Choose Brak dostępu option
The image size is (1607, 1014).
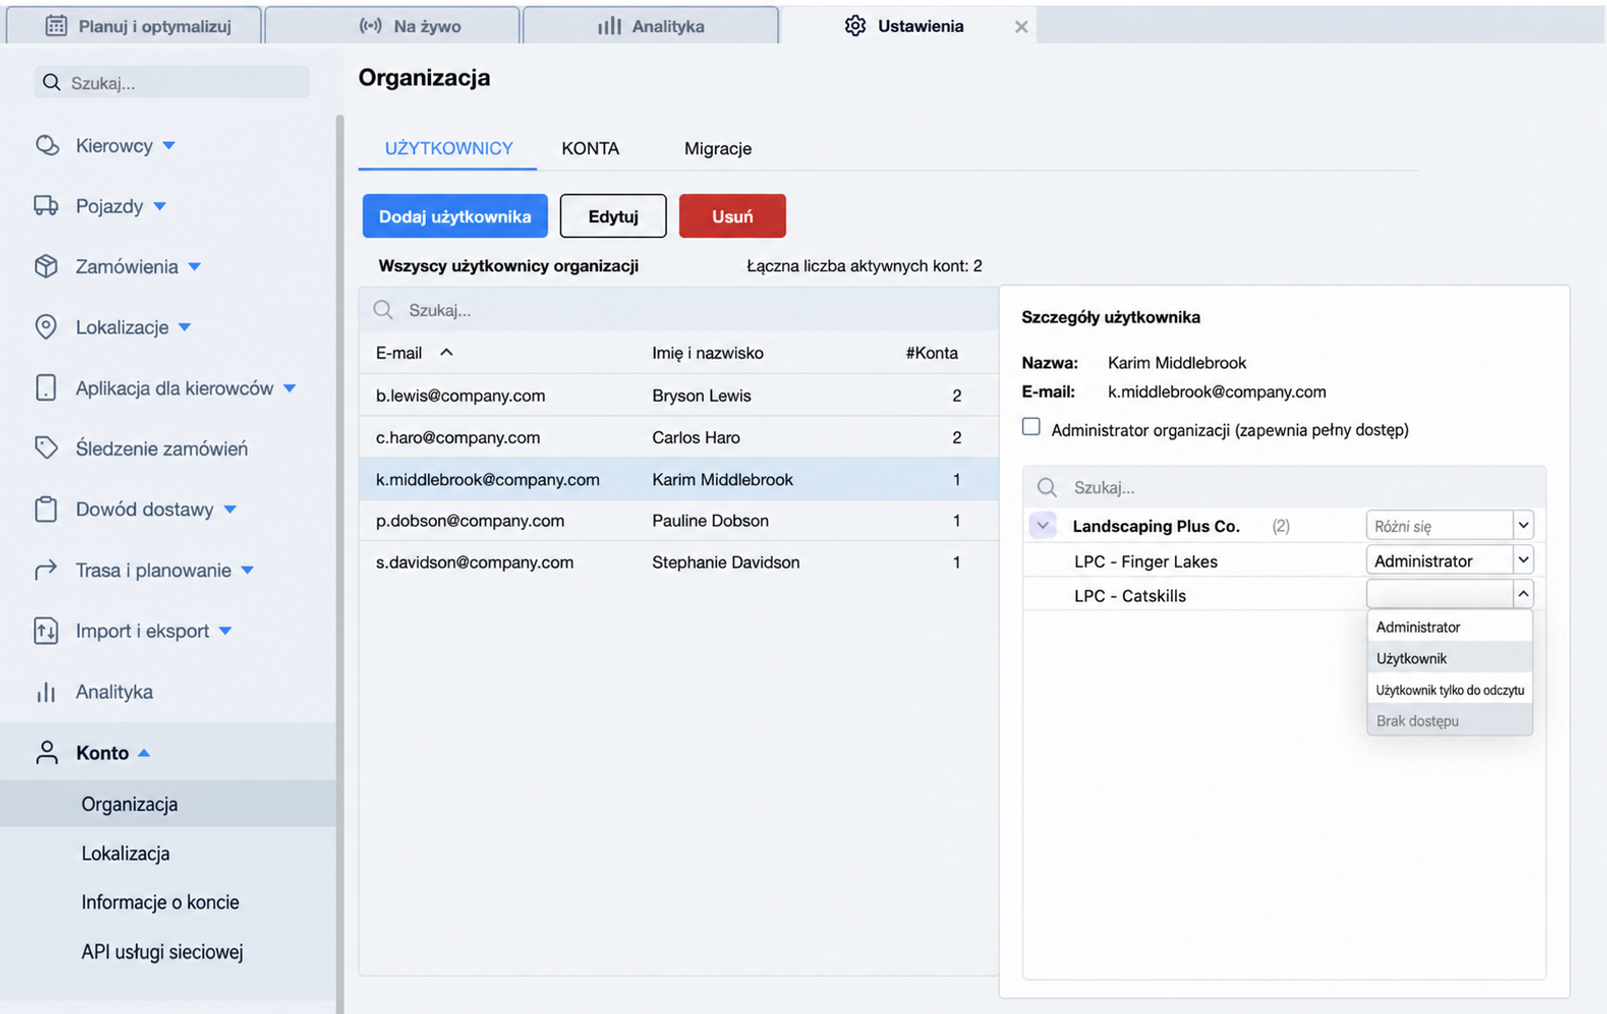tap(1449, 721)
